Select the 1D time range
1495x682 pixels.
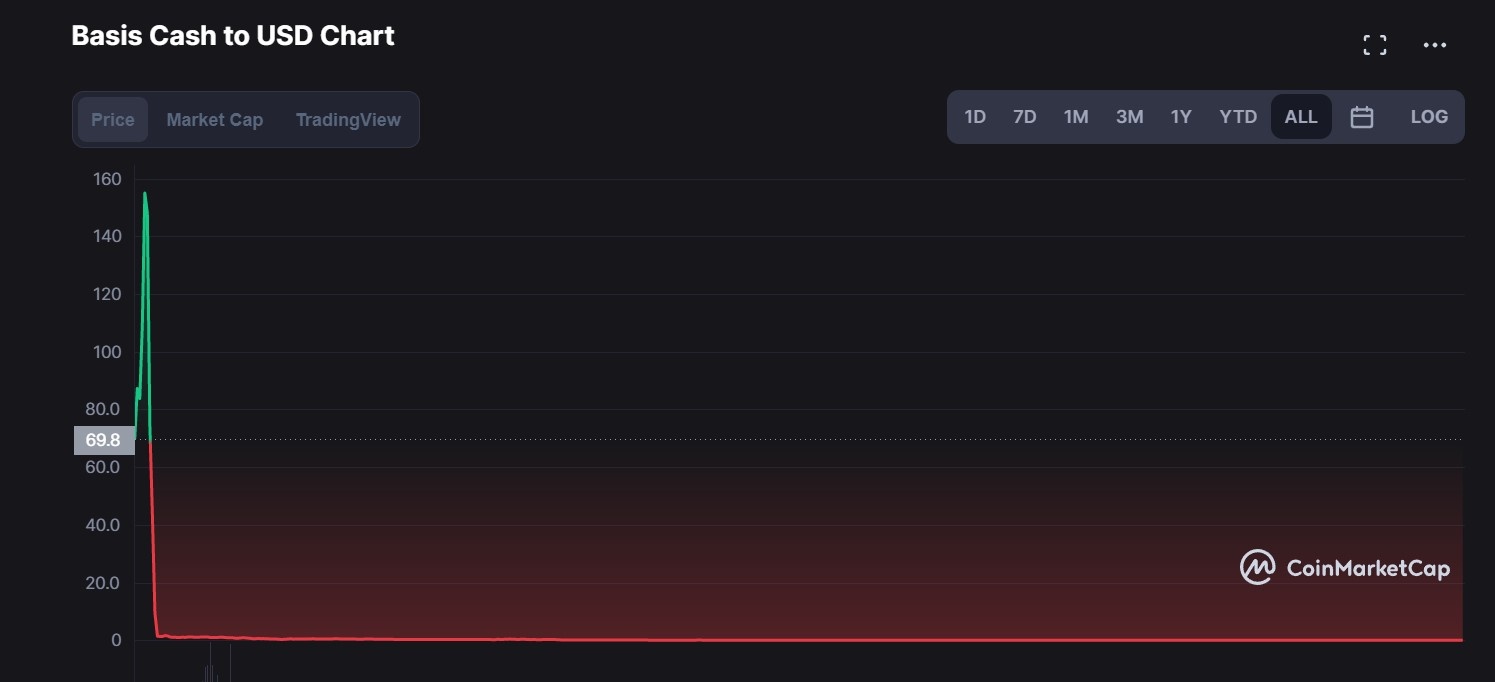click(x=975, y=117)
